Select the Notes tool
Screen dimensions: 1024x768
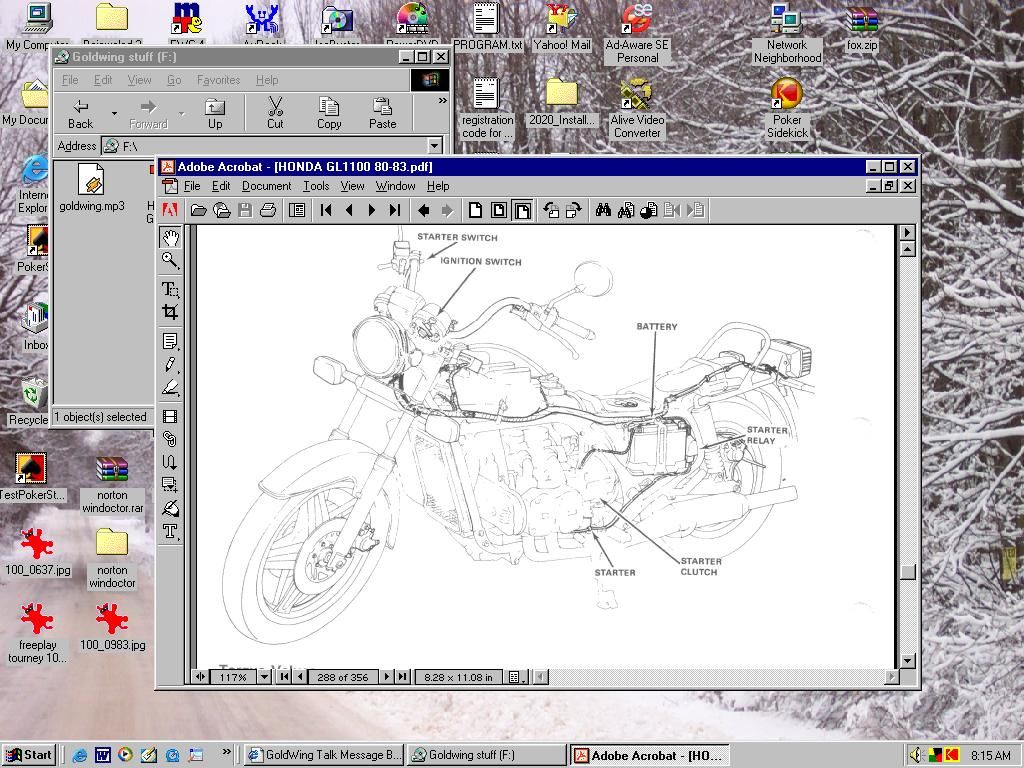point(170,341)
